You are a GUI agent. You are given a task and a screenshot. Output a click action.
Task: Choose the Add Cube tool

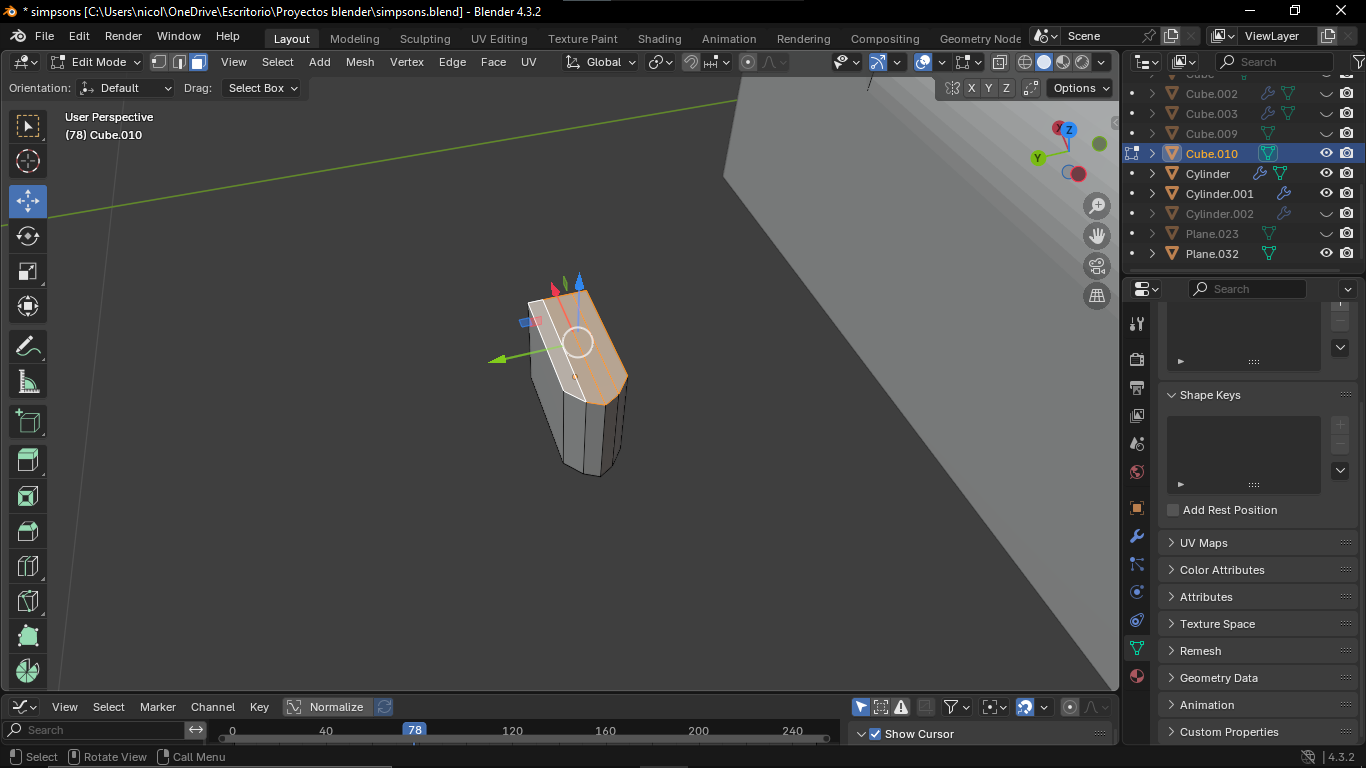click(28, 422)
